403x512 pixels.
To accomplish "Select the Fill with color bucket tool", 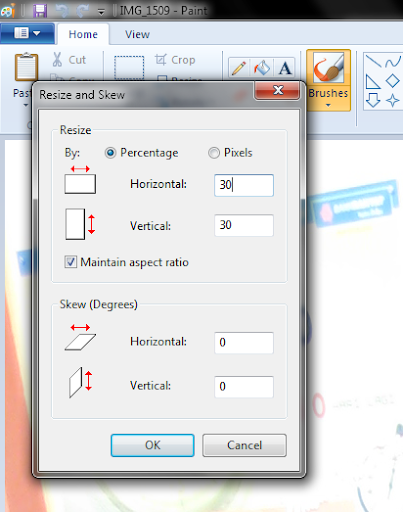I will pyautogui.click(x=262, y=68).
